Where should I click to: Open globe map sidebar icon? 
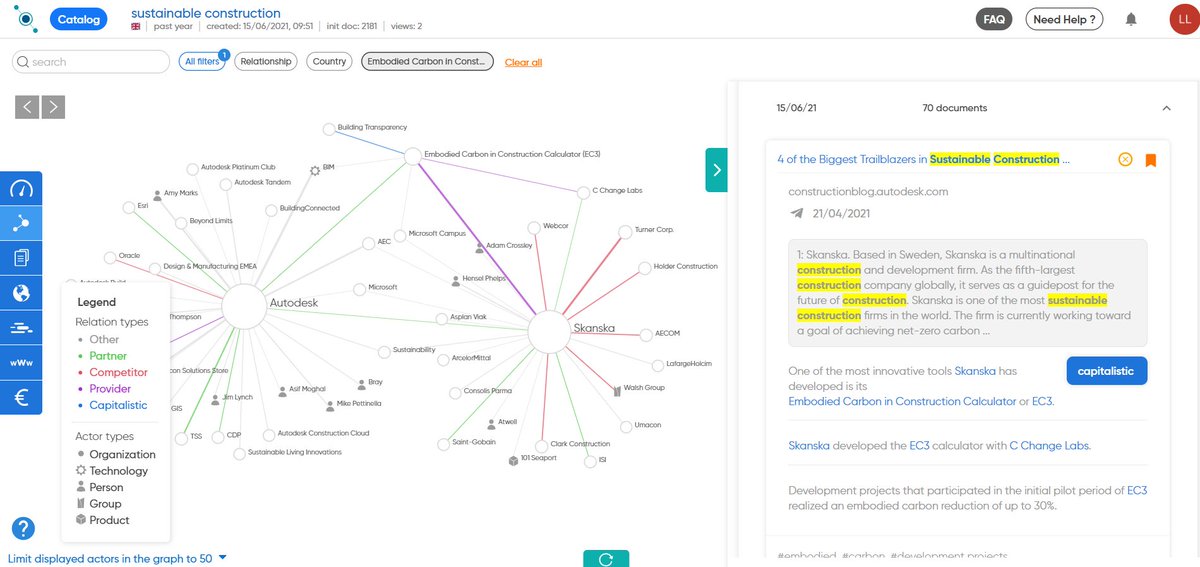click(21, 294)
